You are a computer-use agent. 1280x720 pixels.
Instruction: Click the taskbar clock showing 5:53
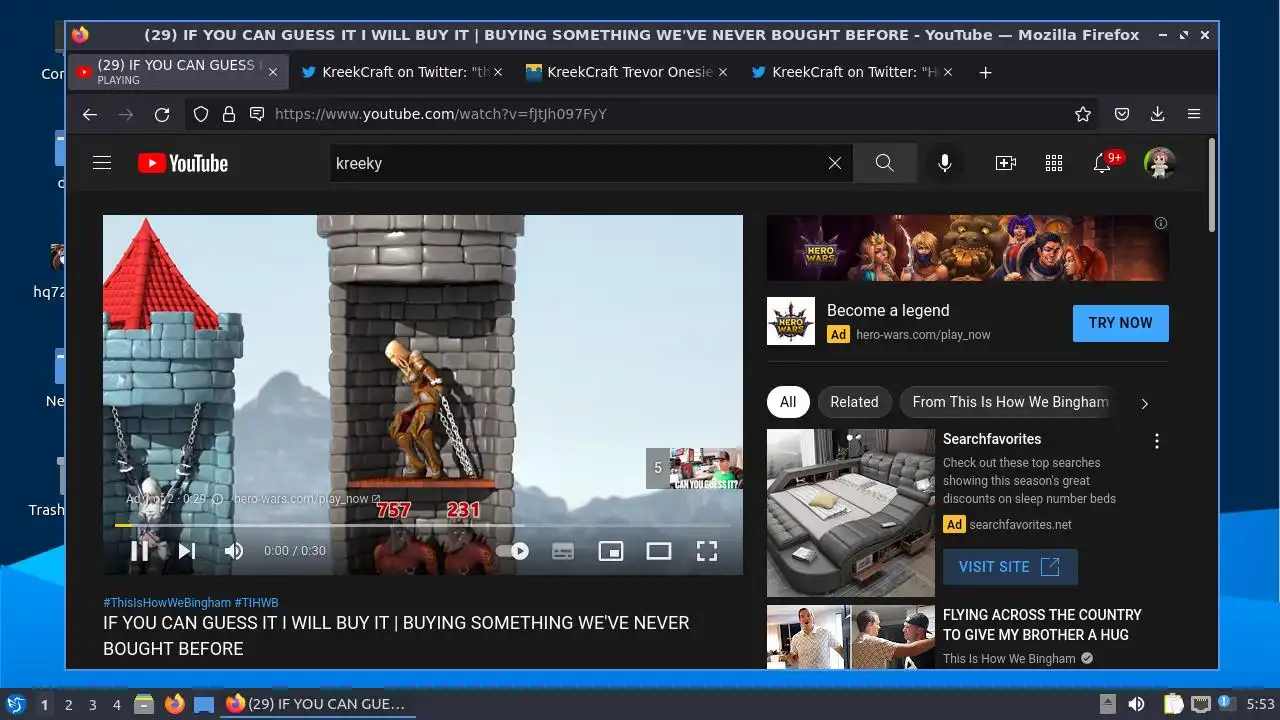point(1260,704)
